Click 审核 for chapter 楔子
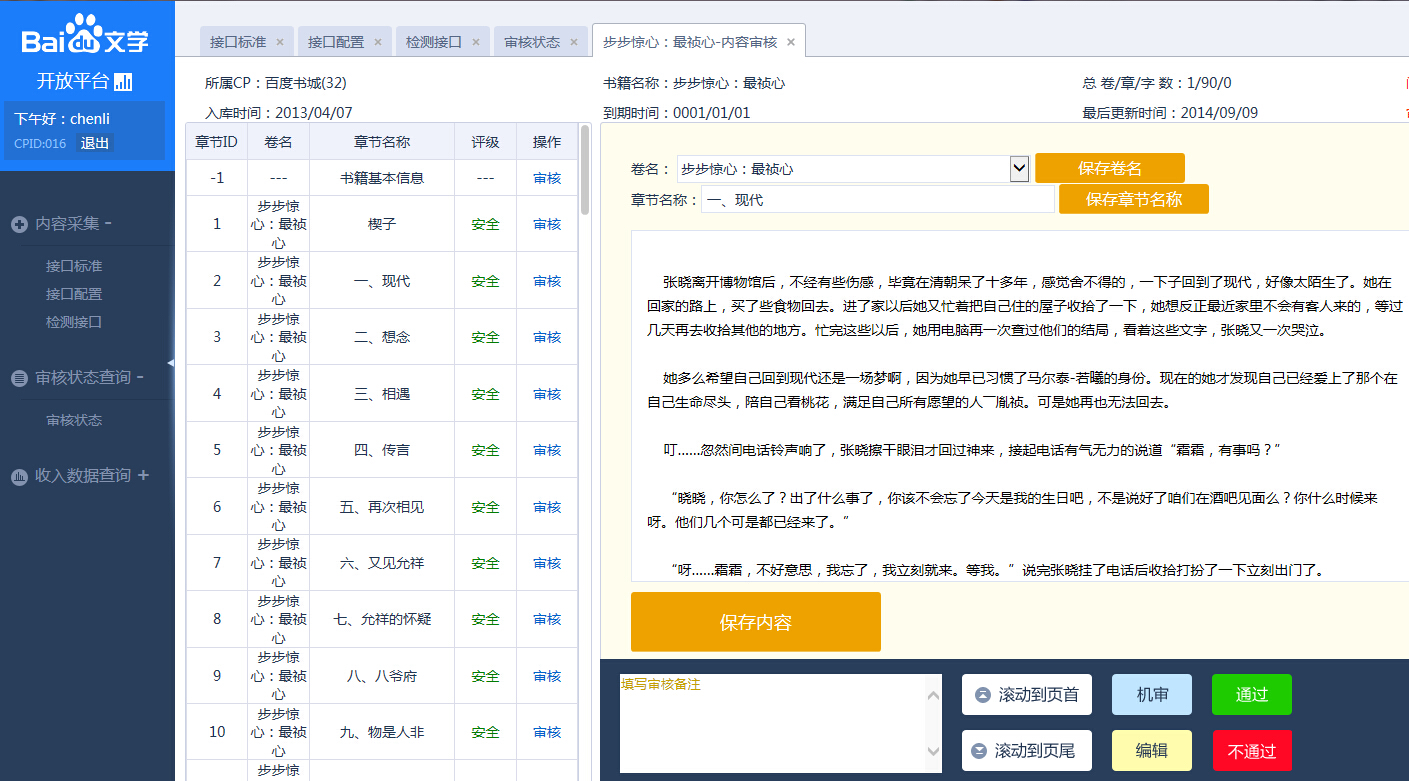The image size is (1409, 781). coord(547,224)
